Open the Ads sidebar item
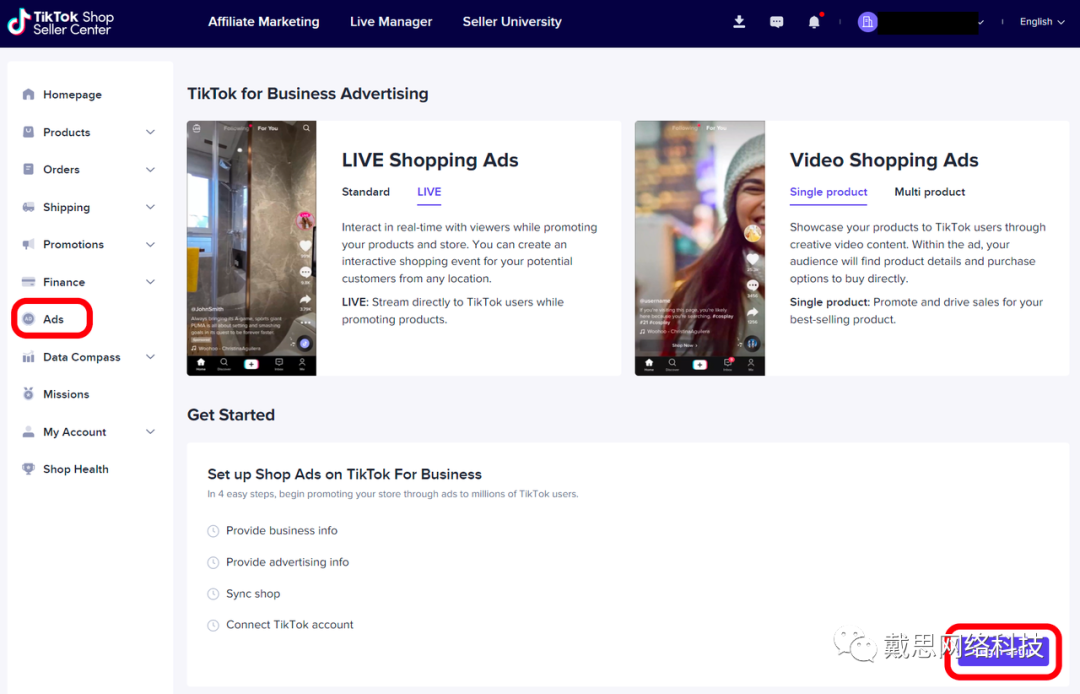1080x694 pixels. tap(53, 319)
